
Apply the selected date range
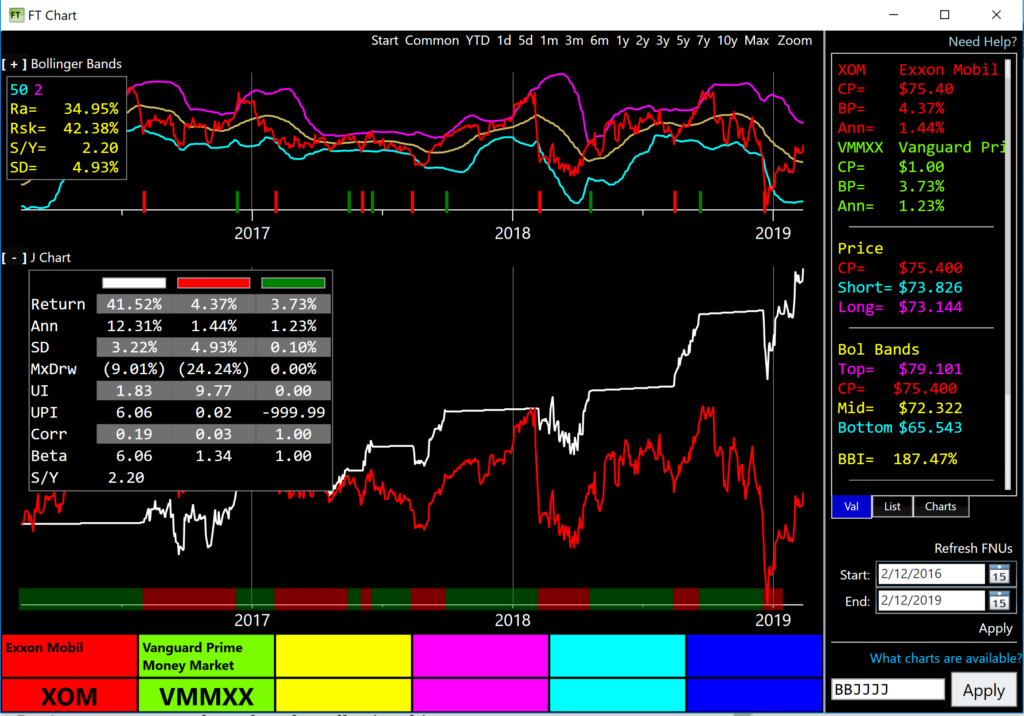coord(995,628)
